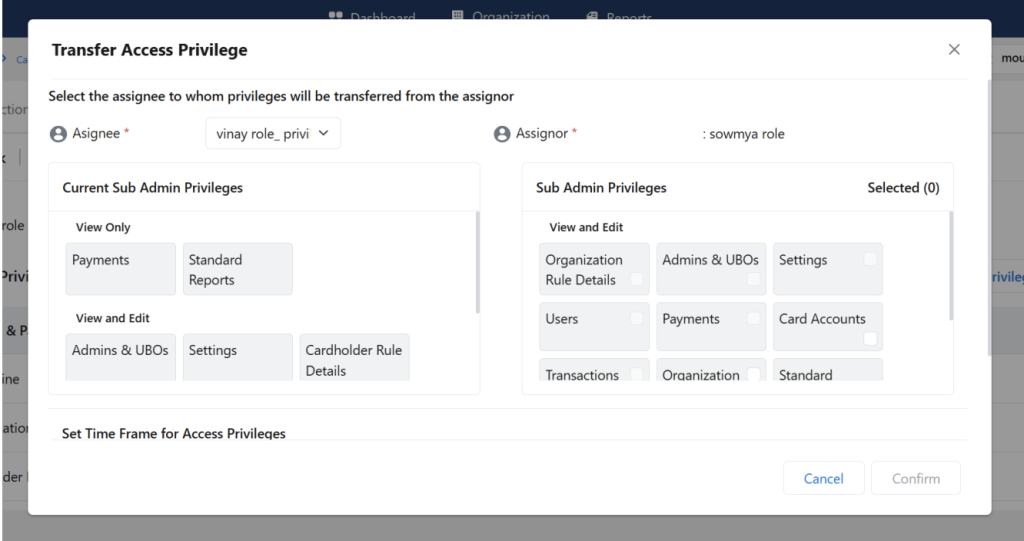Viewport: 1024px width, 541px height.
Task: Open the Dashboard item in top navigation
Action: (371, 17)
